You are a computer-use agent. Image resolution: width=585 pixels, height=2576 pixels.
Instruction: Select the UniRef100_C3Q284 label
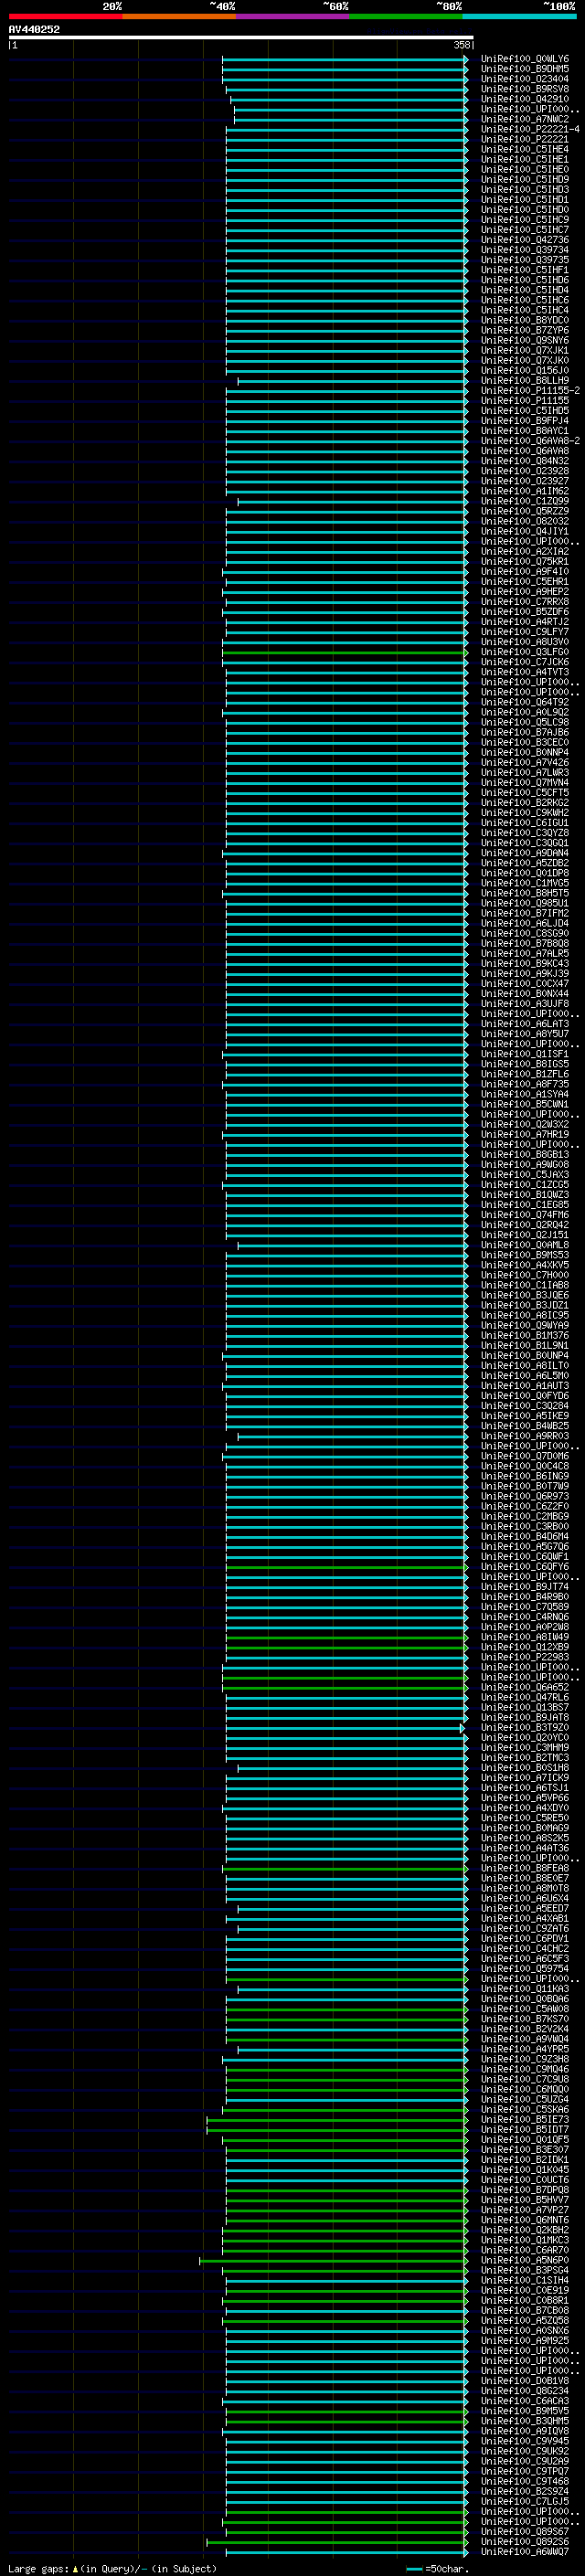click(525, 1405)
